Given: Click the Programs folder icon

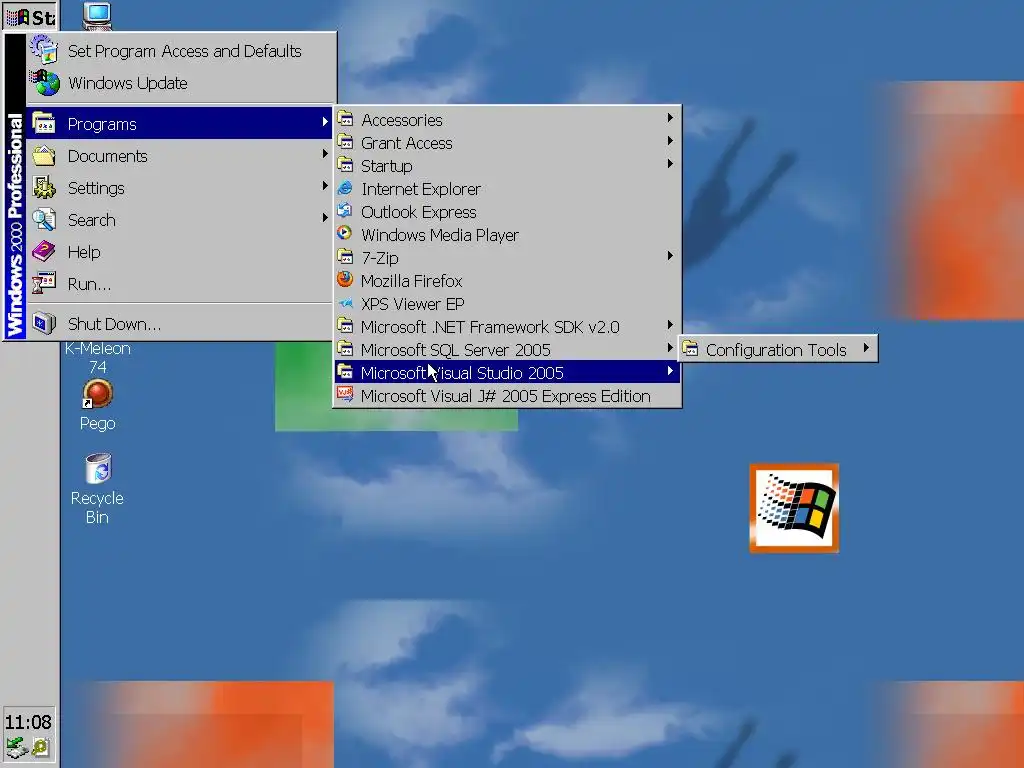Looking at the screenshot, I should click(44, 123).
